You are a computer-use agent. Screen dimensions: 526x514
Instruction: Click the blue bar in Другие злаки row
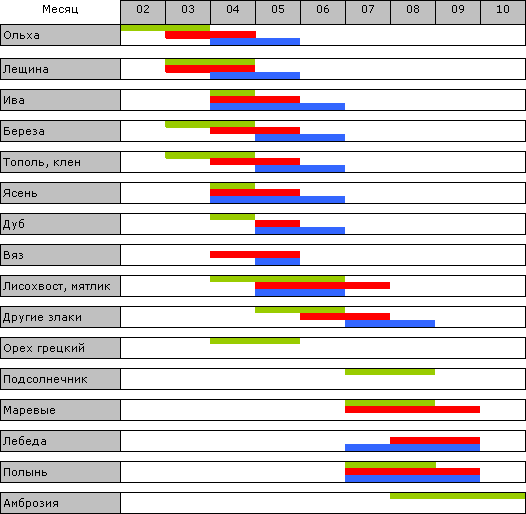point(390,323)
